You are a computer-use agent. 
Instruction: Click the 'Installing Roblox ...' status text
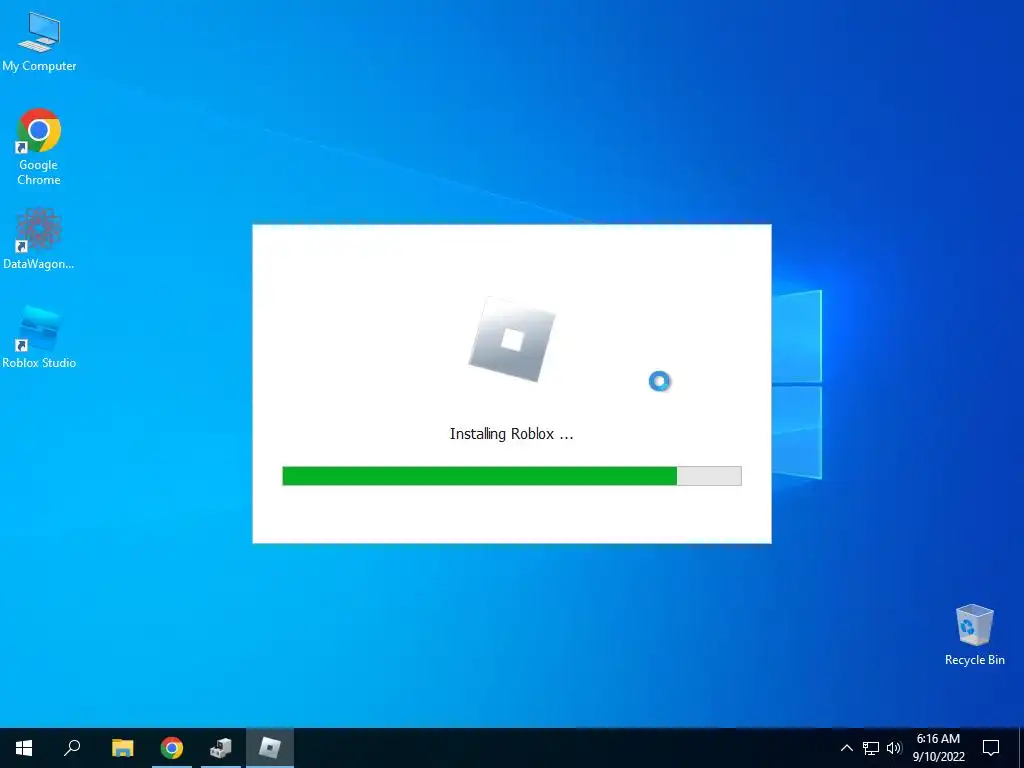pos(511,434)
